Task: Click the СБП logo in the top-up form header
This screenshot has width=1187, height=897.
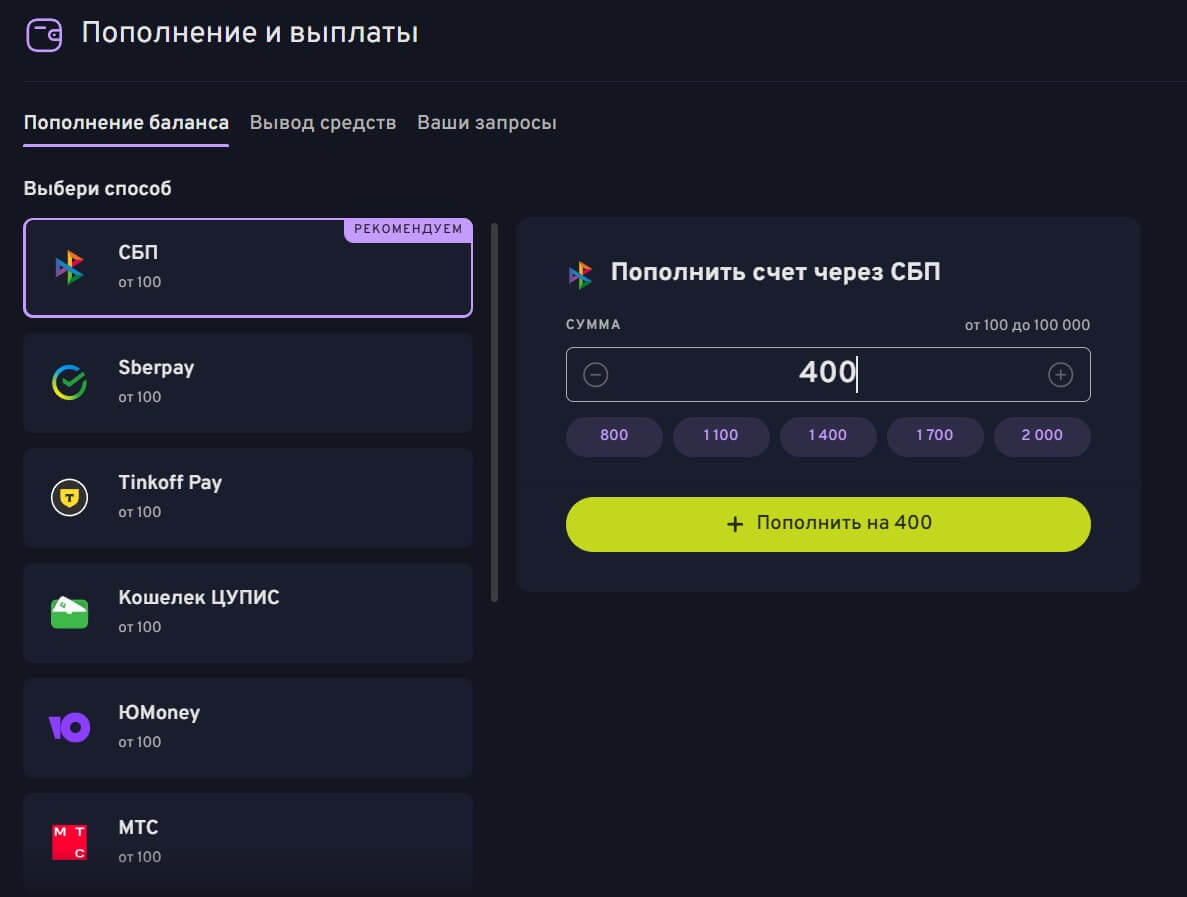Action: point(581,274)
